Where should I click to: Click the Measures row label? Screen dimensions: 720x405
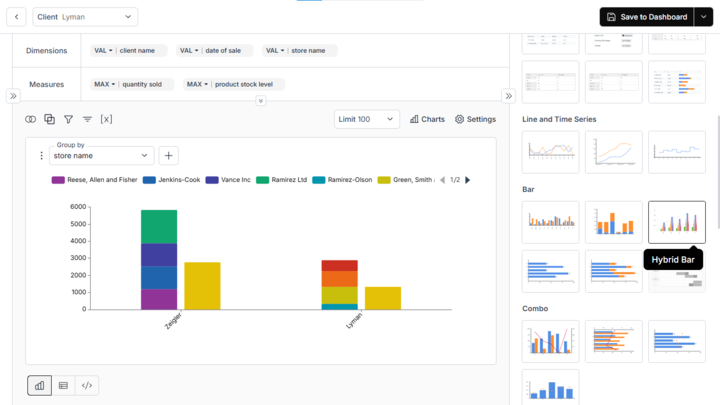click(46, 84)
